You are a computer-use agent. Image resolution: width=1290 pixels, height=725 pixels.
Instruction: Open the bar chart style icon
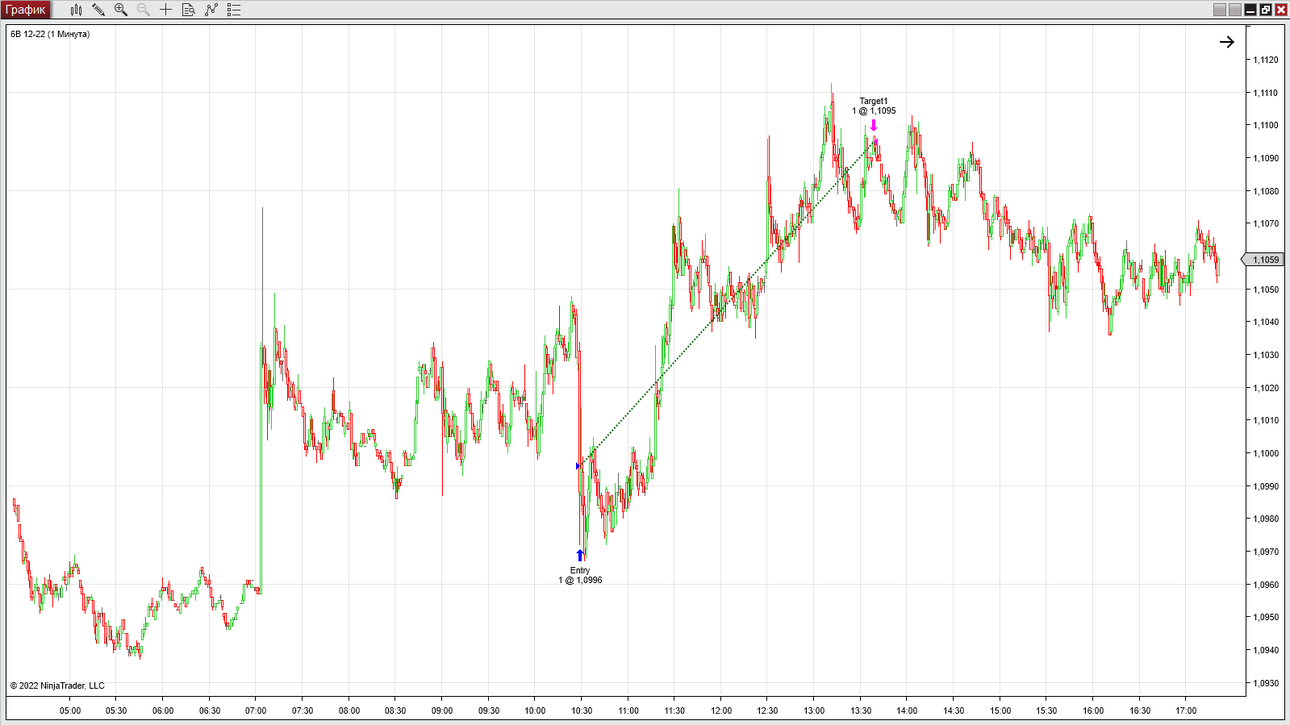[x=76, y=10]
